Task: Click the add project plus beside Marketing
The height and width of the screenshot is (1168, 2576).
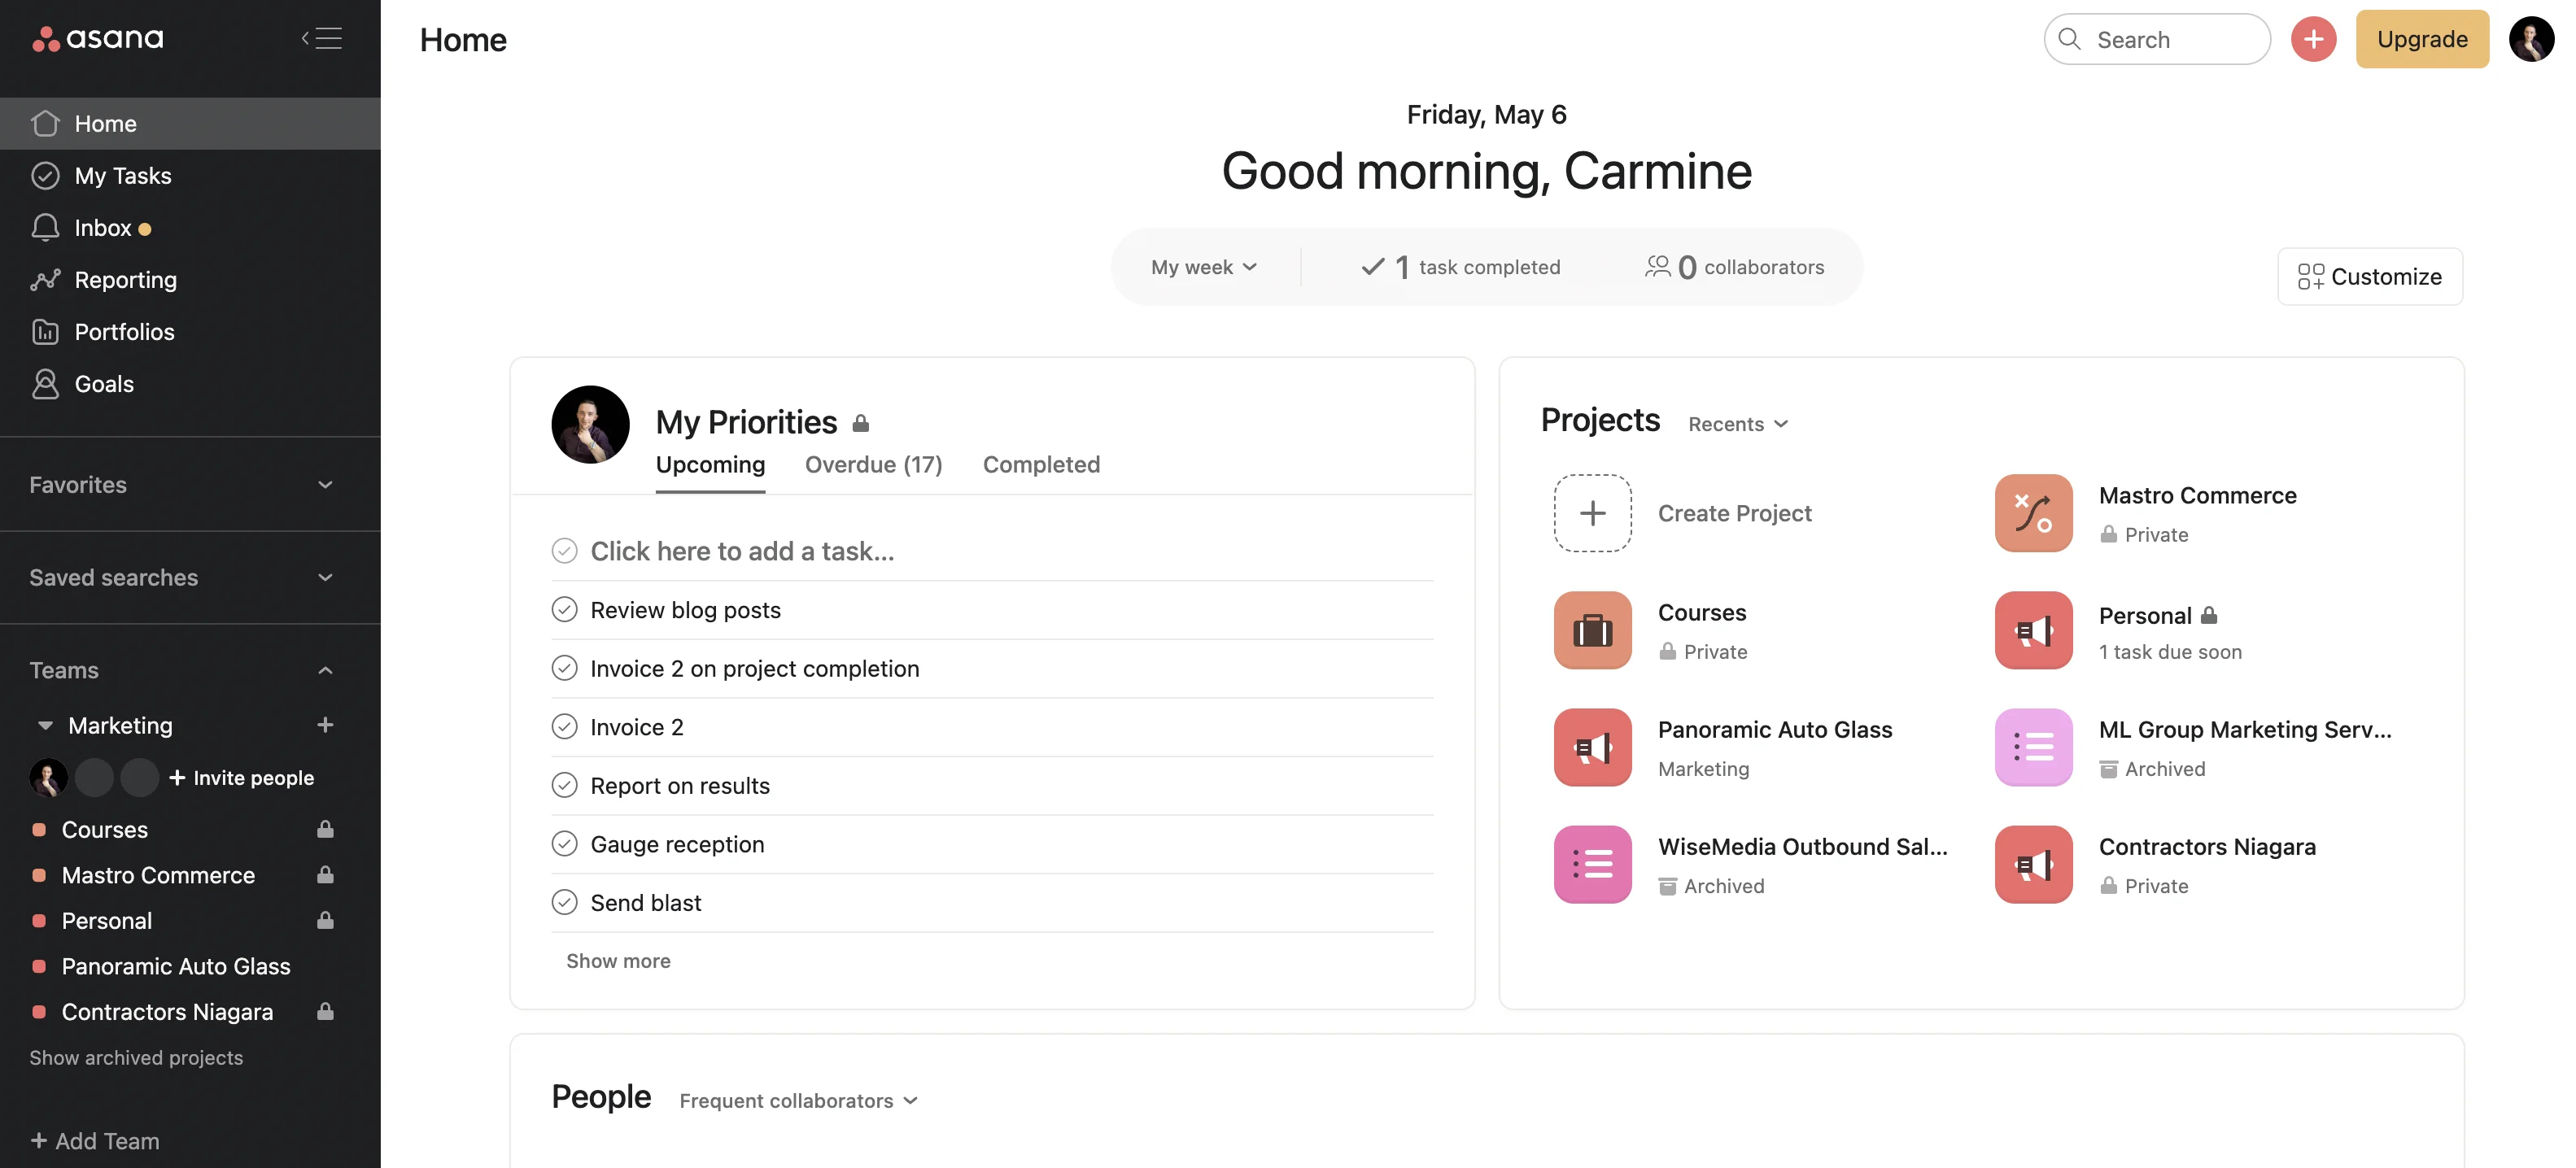Action: pyautogui.click(x=325, y=725)
